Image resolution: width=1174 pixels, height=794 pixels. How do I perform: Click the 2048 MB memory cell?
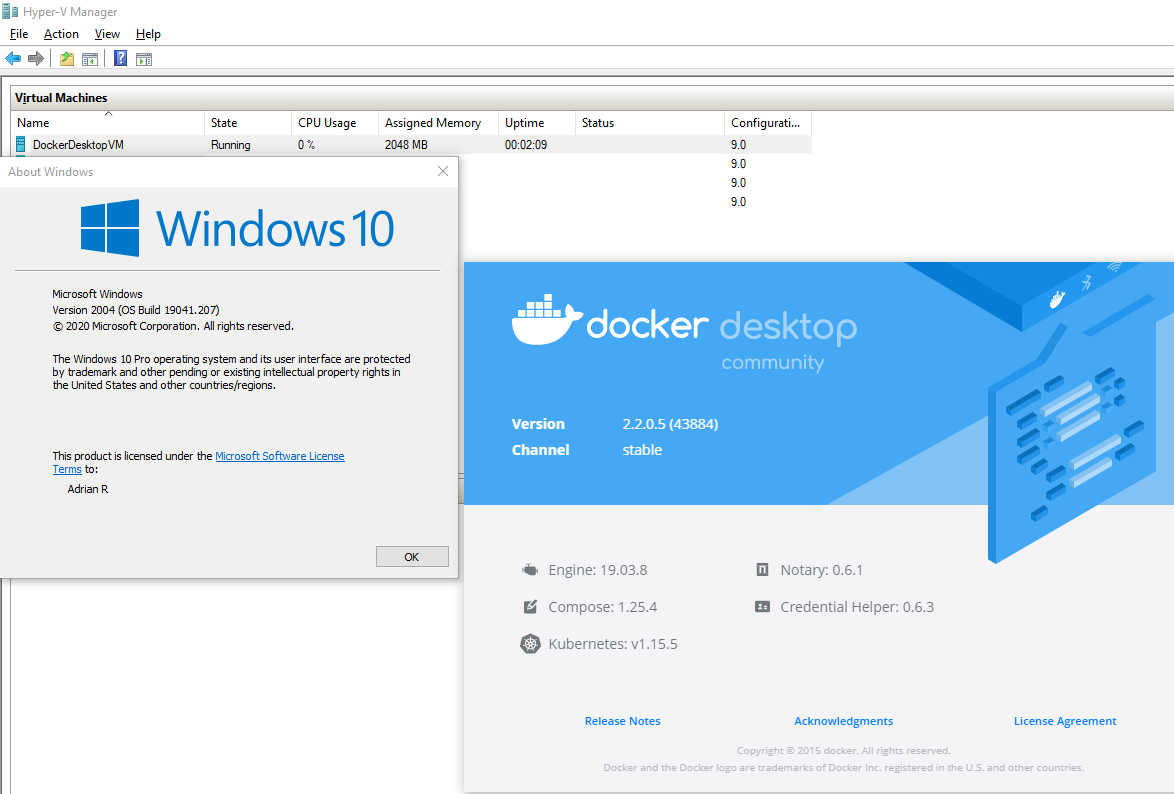tap(406, 145)
